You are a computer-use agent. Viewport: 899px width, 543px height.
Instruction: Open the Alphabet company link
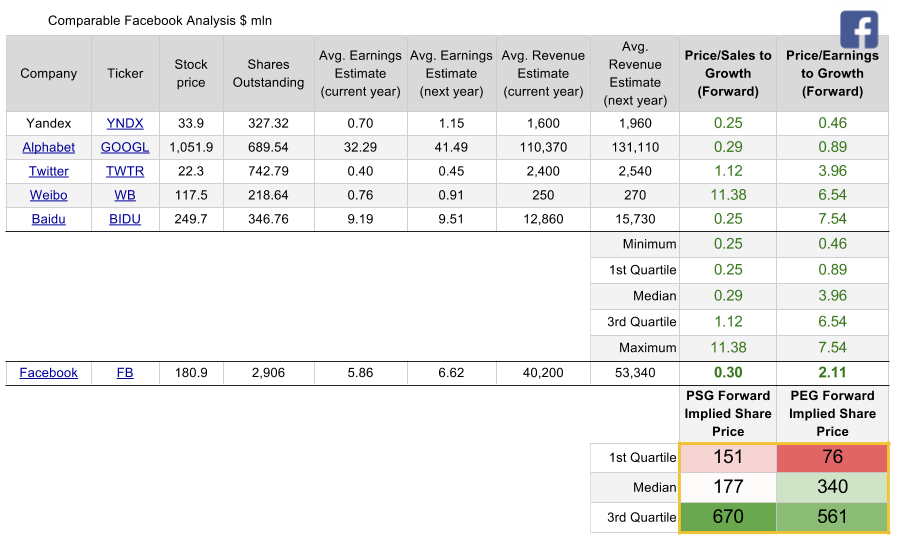48,147
